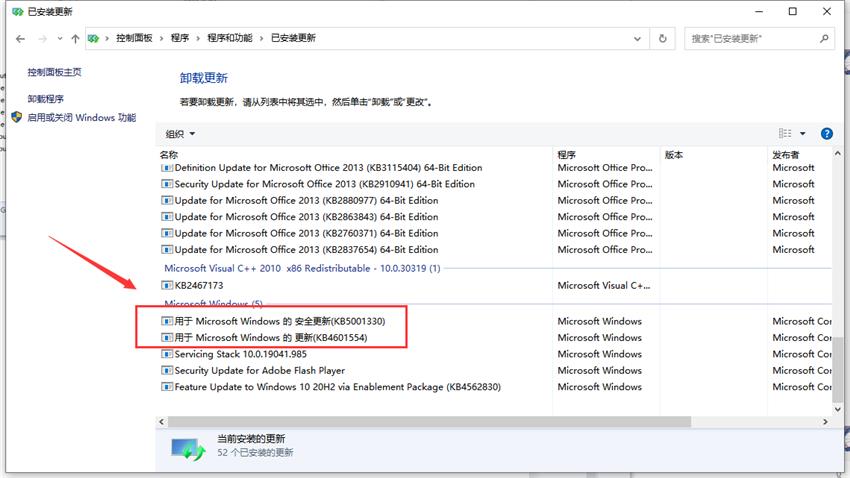
Task: Click icon beside KB4601554 update
Action: click(167, 338)
